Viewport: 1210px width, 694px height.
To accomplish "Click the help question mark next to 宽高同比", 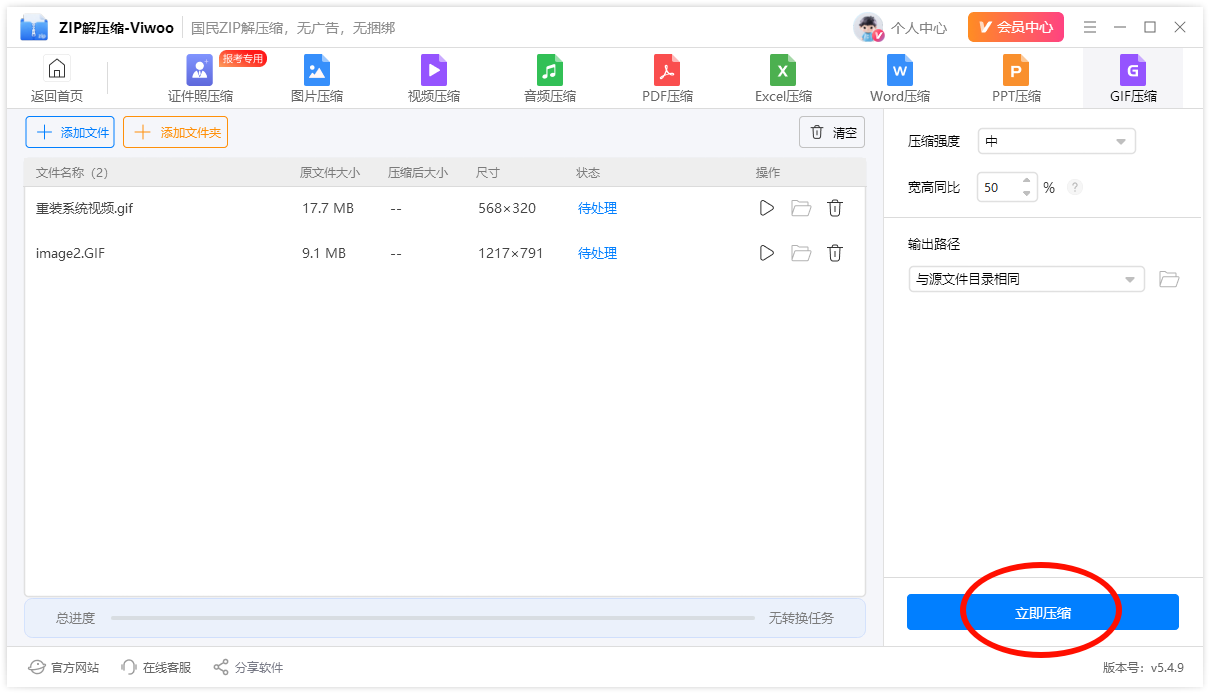I will pyautogui.click(x=1075, y=187).
